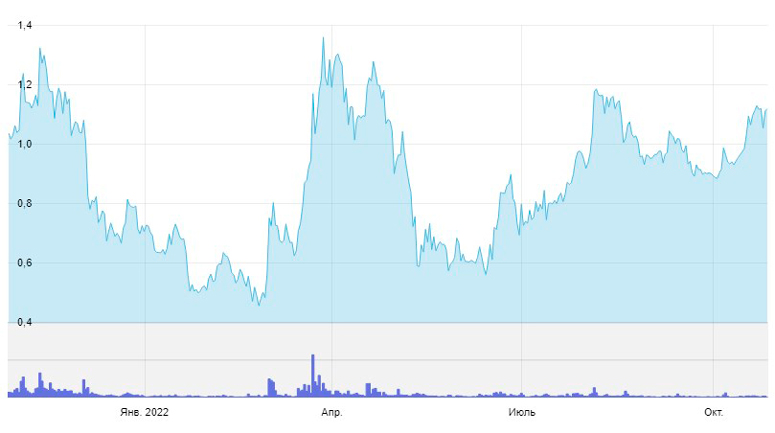This screenshot has width=775, height=433.
Task: Click the first price peak at chart's left
Action: (40, 48)
